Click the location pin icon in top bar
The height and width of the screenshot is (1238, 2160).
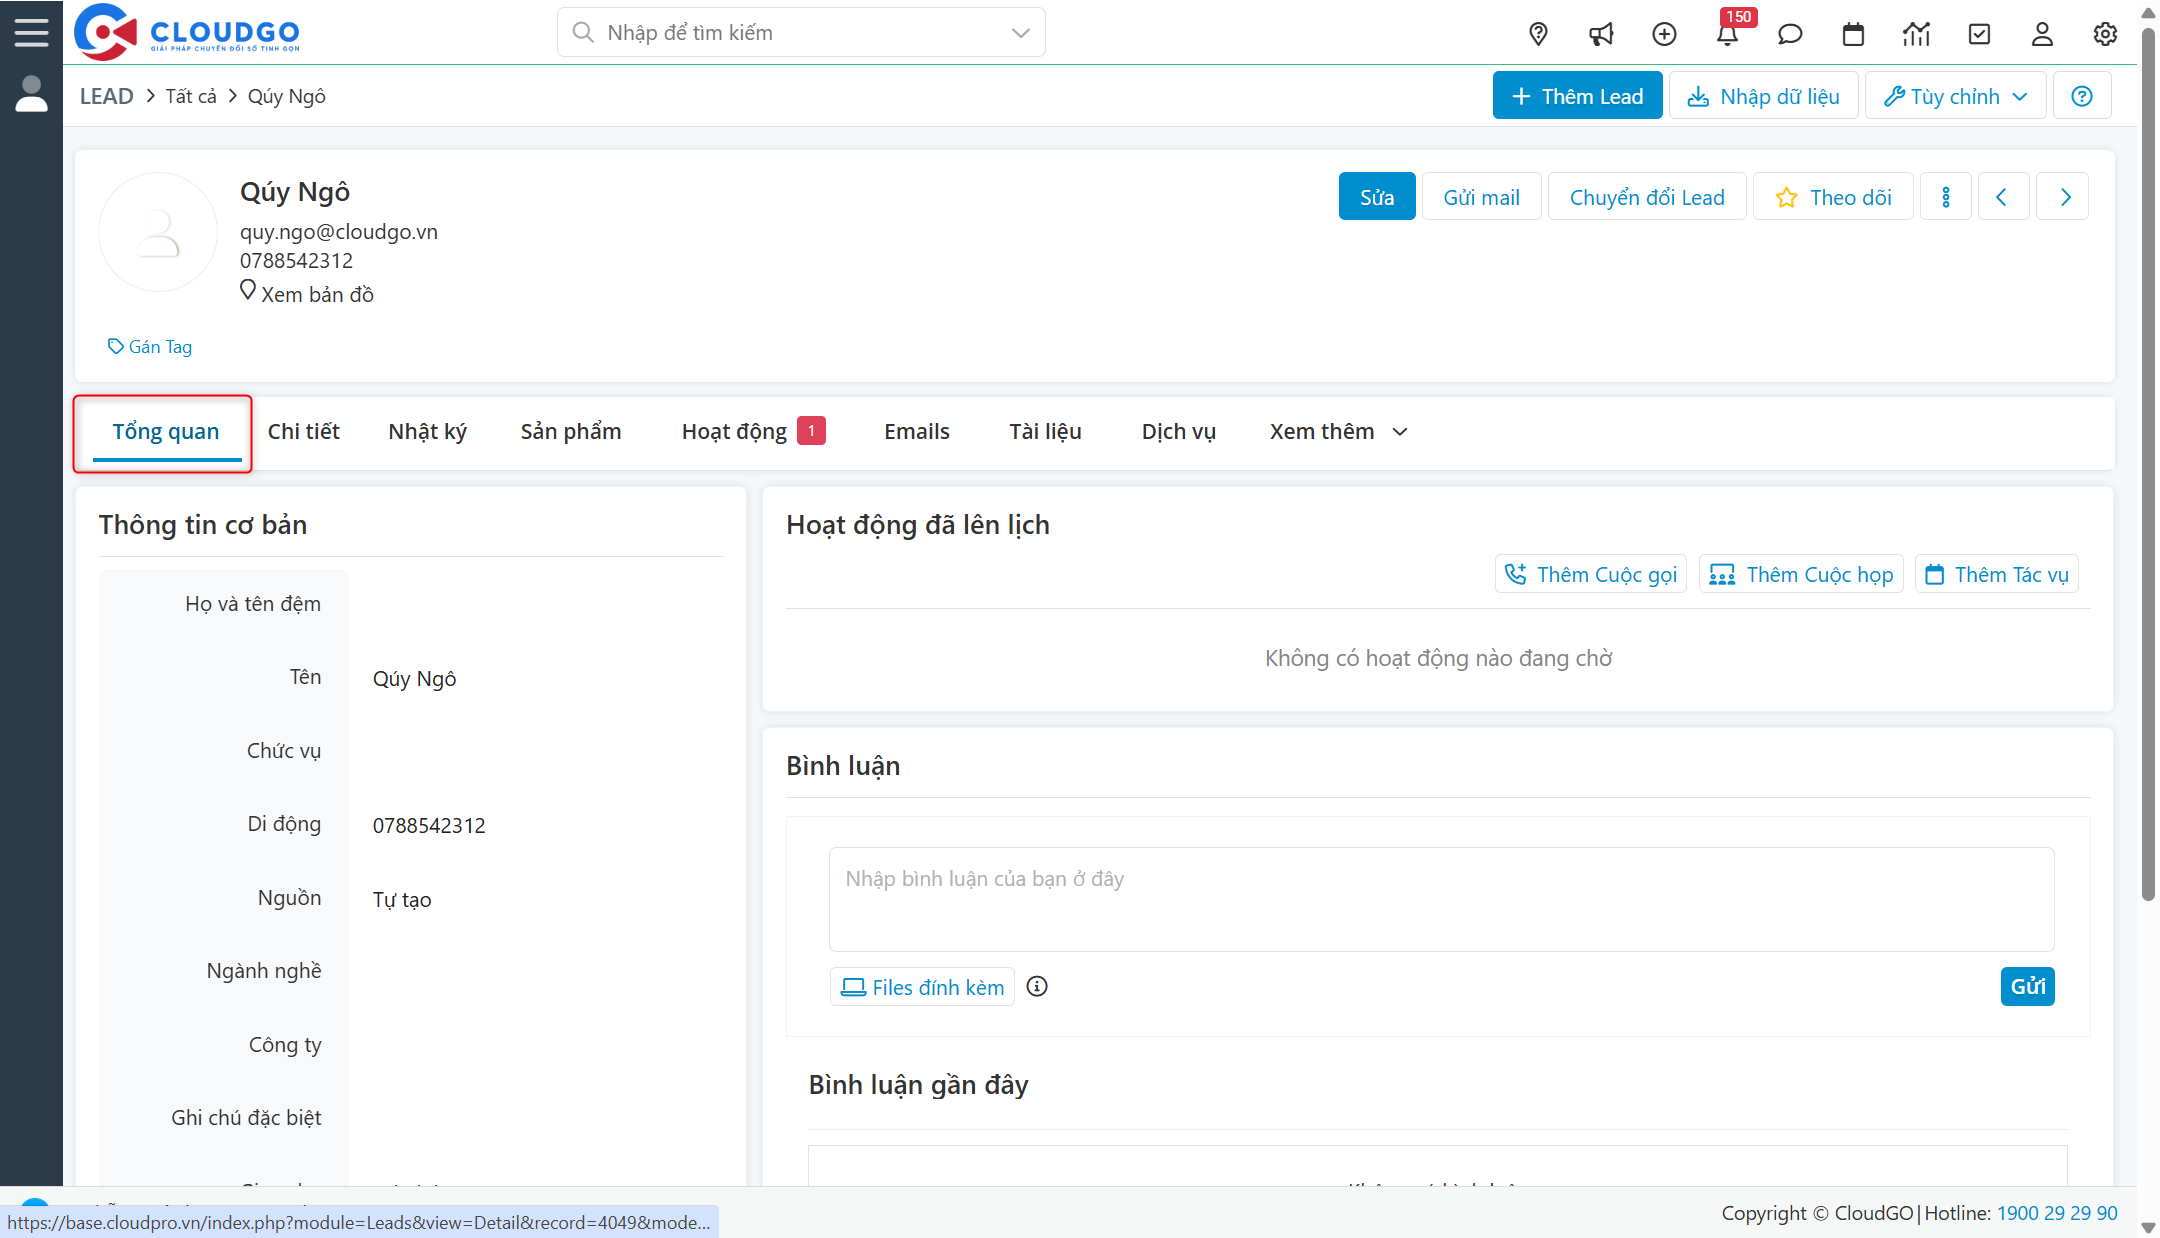click(x=1538, y=34)
